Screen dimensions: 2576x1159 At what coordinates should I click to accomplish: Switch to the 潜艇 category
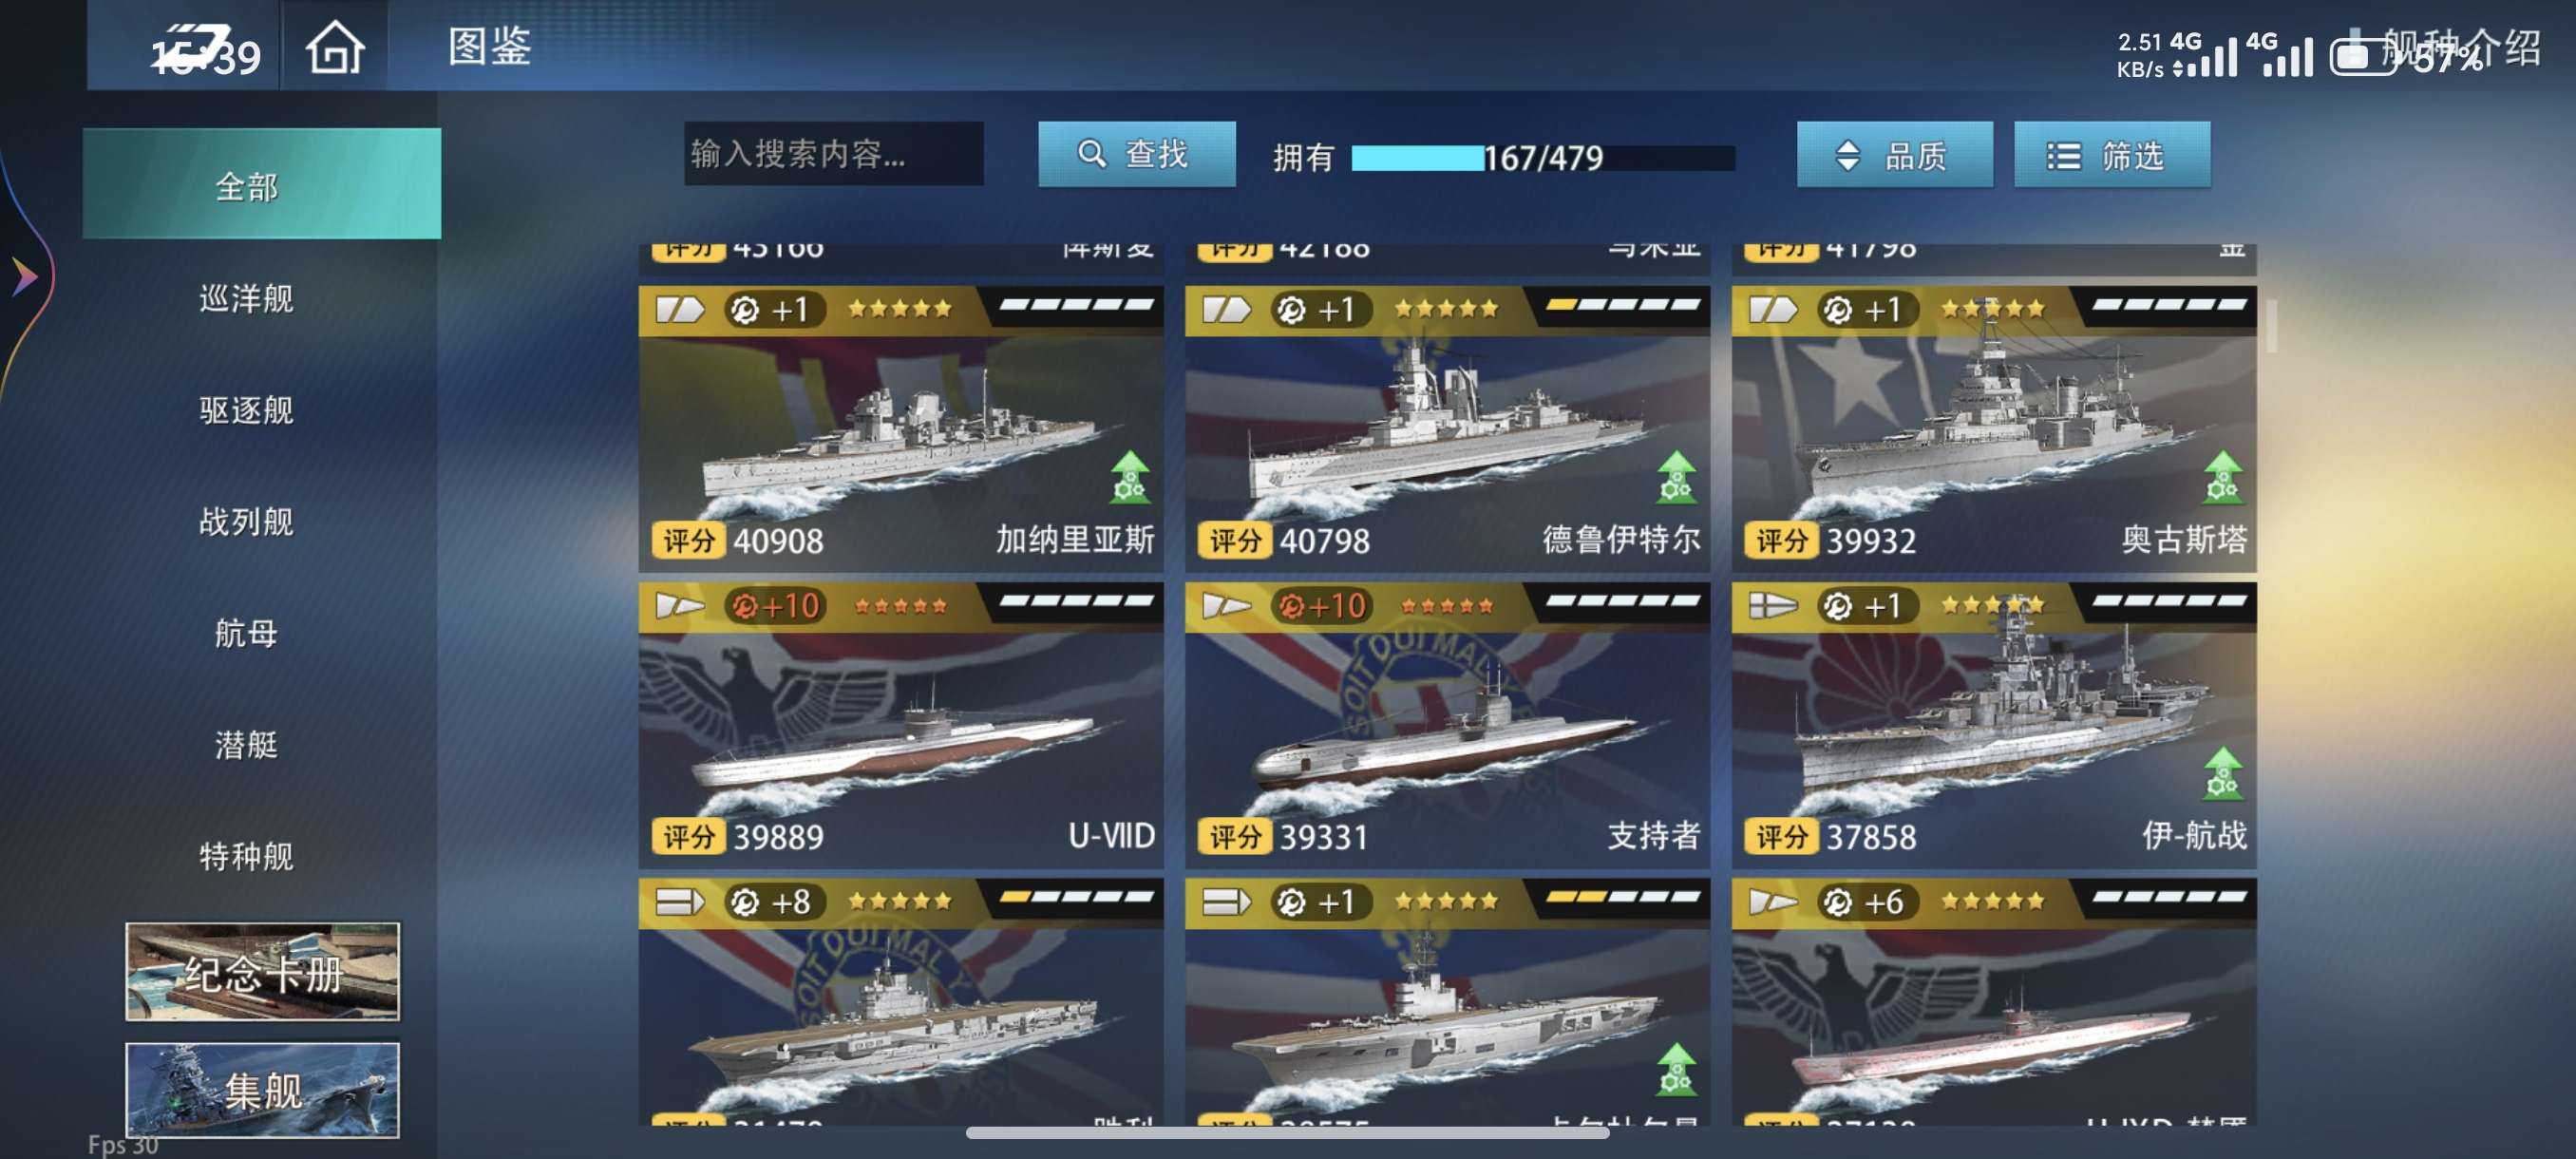246,744
